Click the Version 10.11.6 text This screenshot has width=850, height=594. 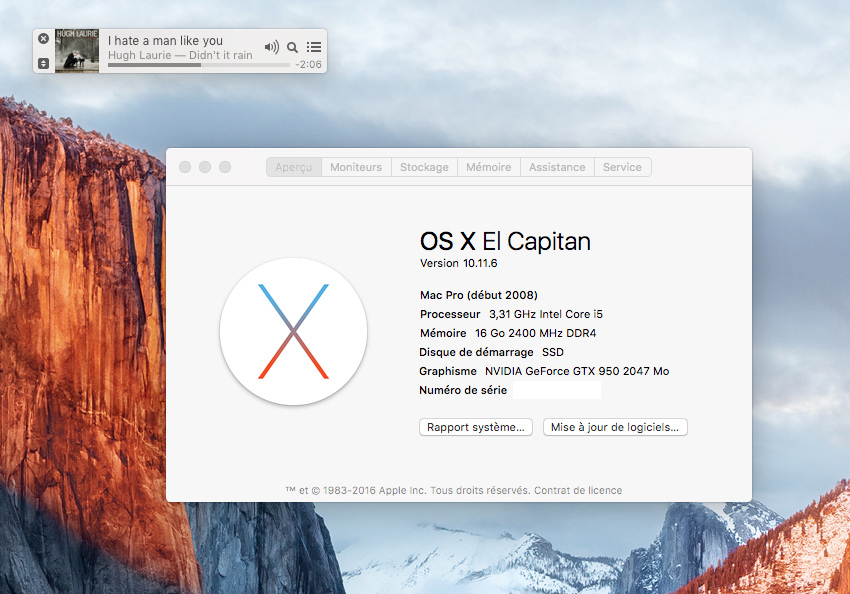tap(459, 263)
